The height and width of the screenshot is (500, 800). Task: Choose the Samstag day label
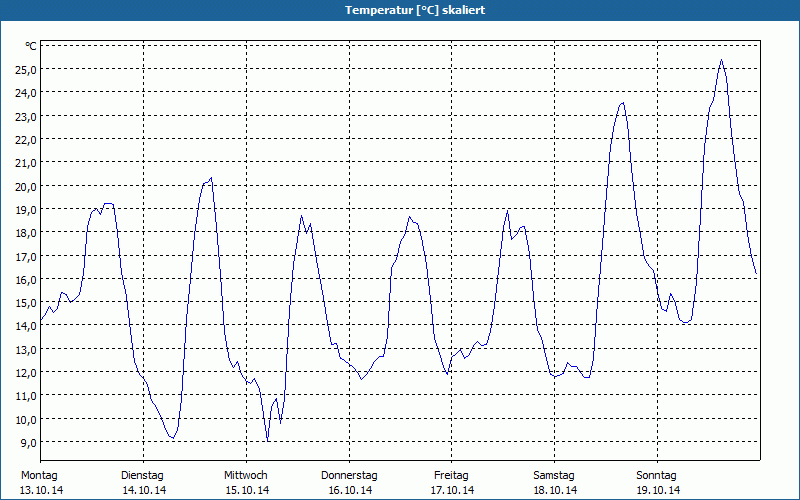point(554,475)
